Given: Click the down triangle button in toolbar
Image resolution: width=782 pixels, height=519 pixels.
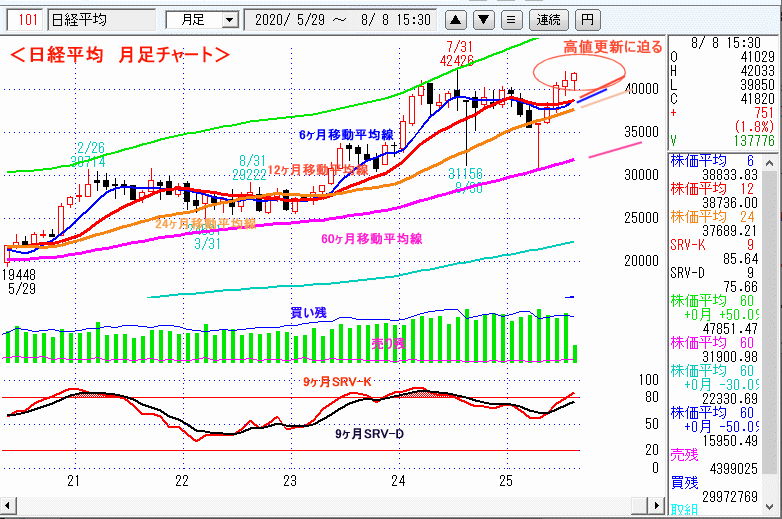Looking at the screenshot, I should click(x=483, y=20).
